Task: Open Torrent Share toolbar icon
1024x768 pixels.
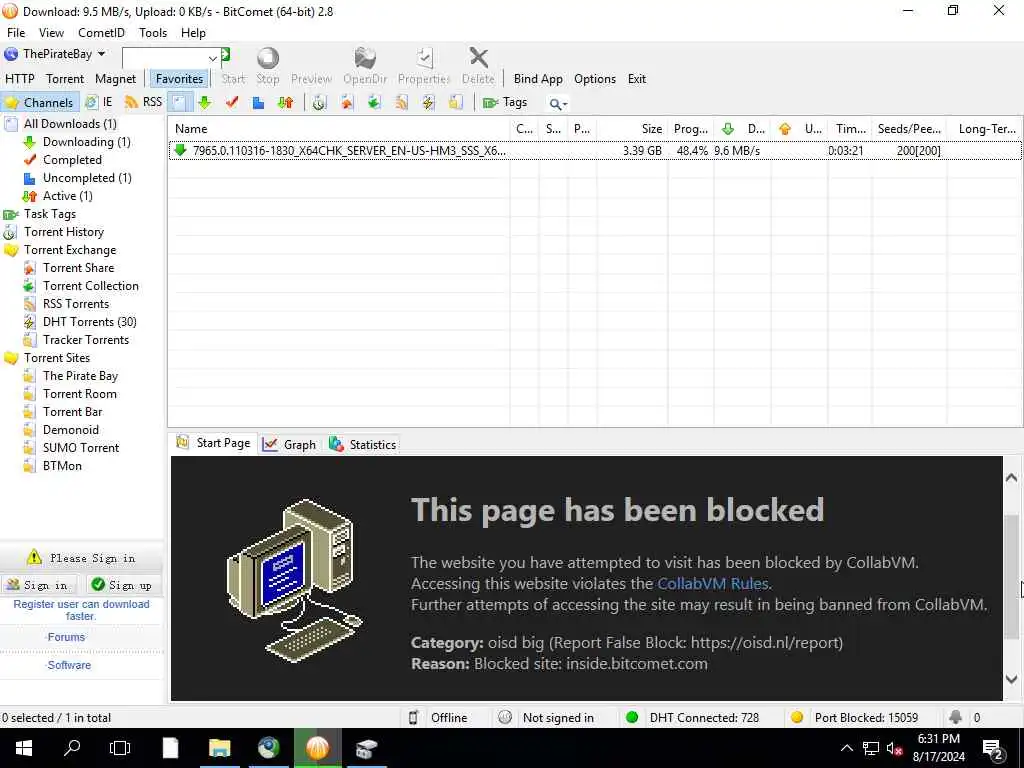Action: click(x=347, y=103)
